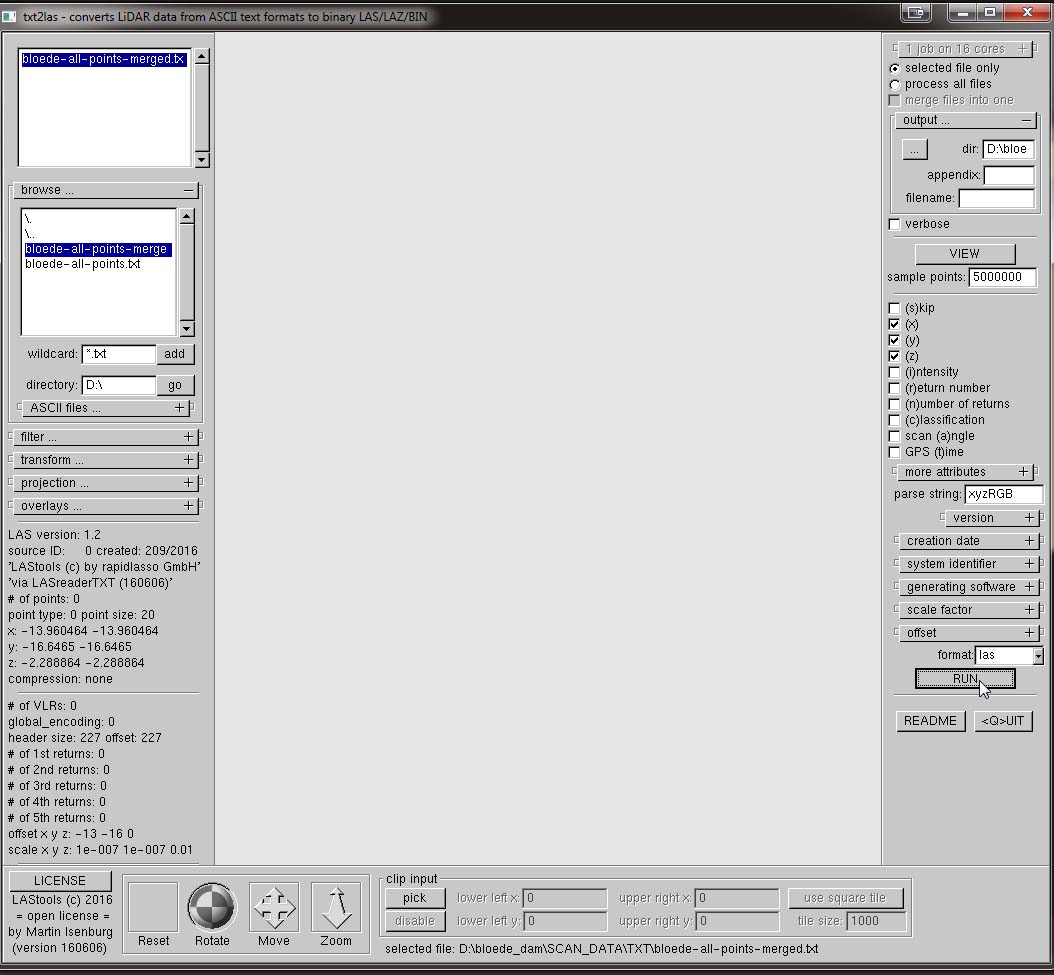Click the '\..' parent directory entry
This screenshot has width=1054, height=975.
coord(30,234)
